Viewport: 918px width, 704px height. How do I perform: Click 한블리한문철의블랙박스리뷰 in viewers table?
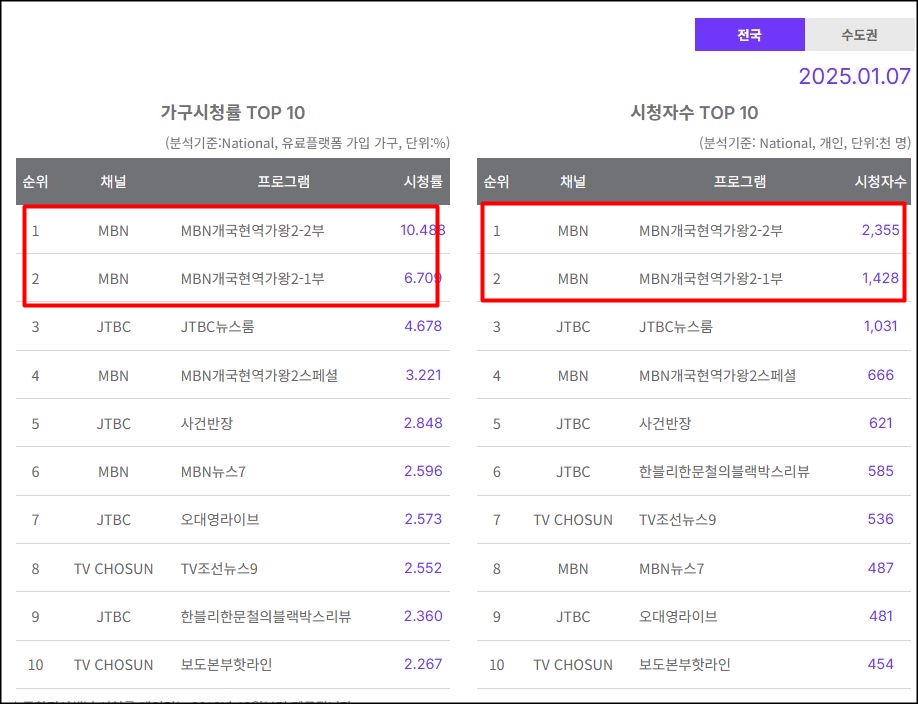[724, 471]
